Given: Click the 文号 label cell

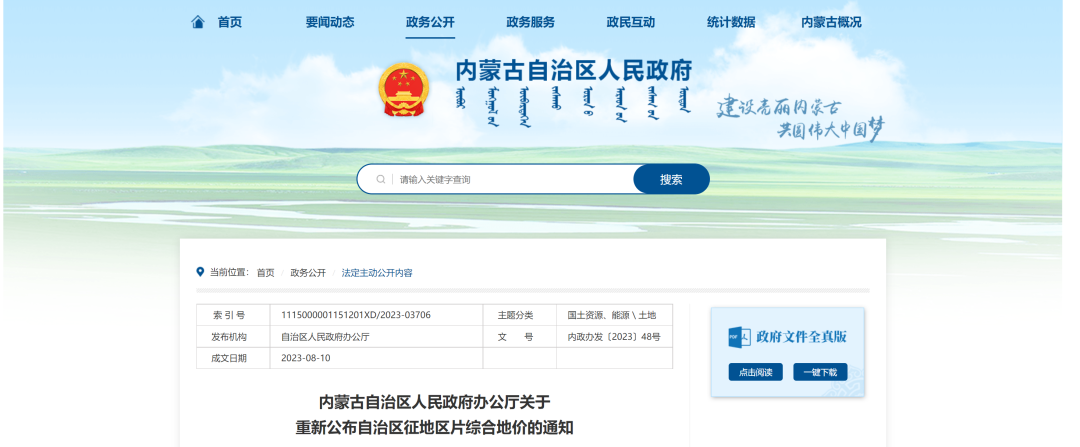Looking at the screenshot, I should click(519, 337).
